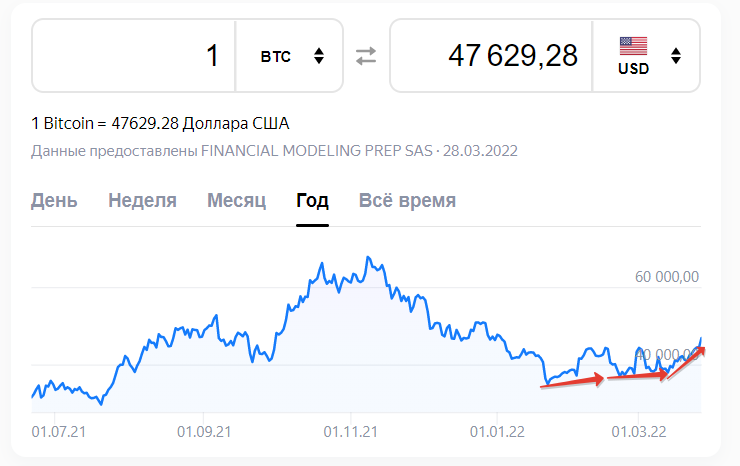
Task: Click the 01.01.22 date label
Action: click(x=497, y=432)
